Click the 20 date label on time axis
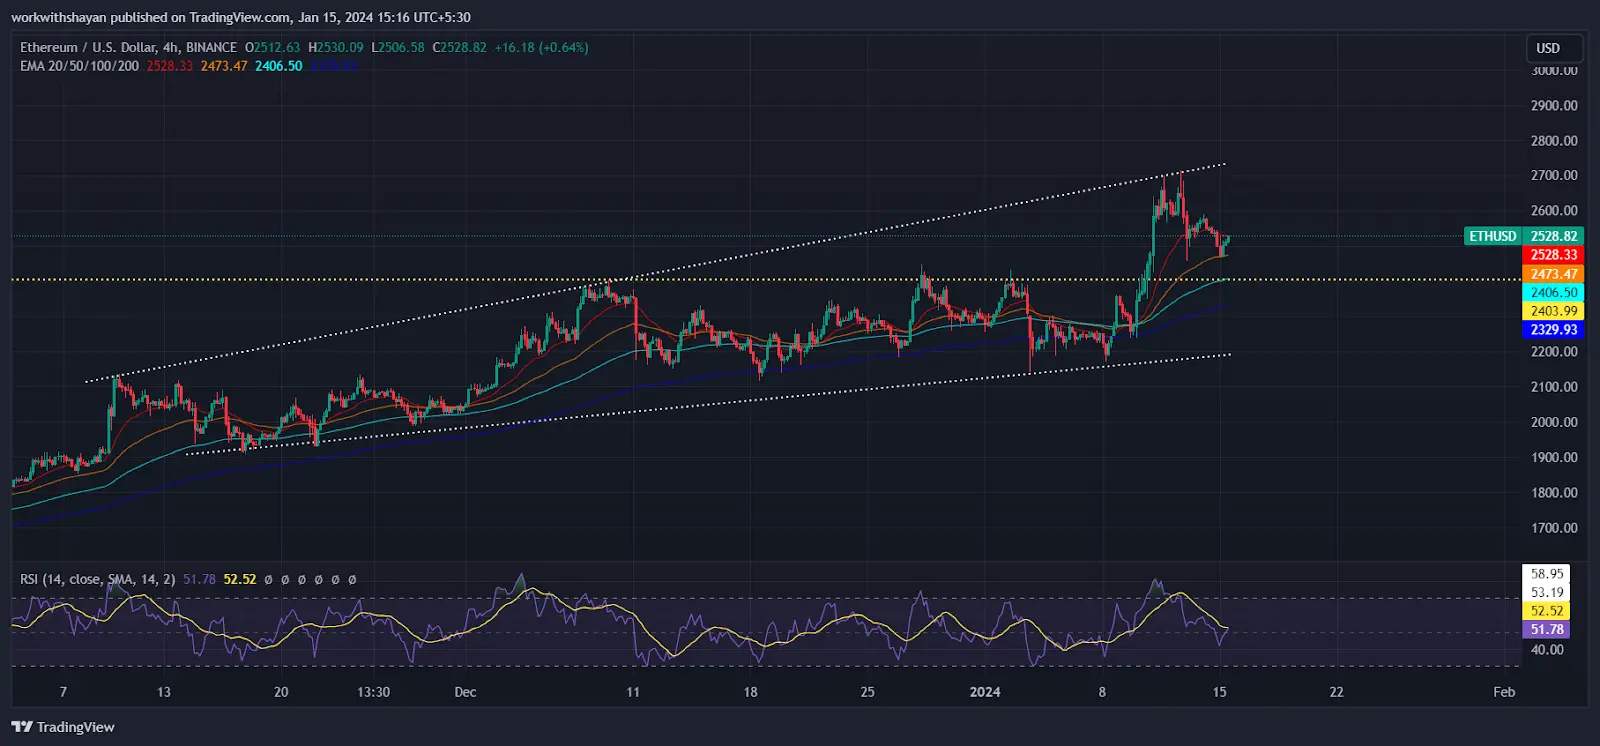The width and height of the screenshot is (1600, 746). pos(281,692)
